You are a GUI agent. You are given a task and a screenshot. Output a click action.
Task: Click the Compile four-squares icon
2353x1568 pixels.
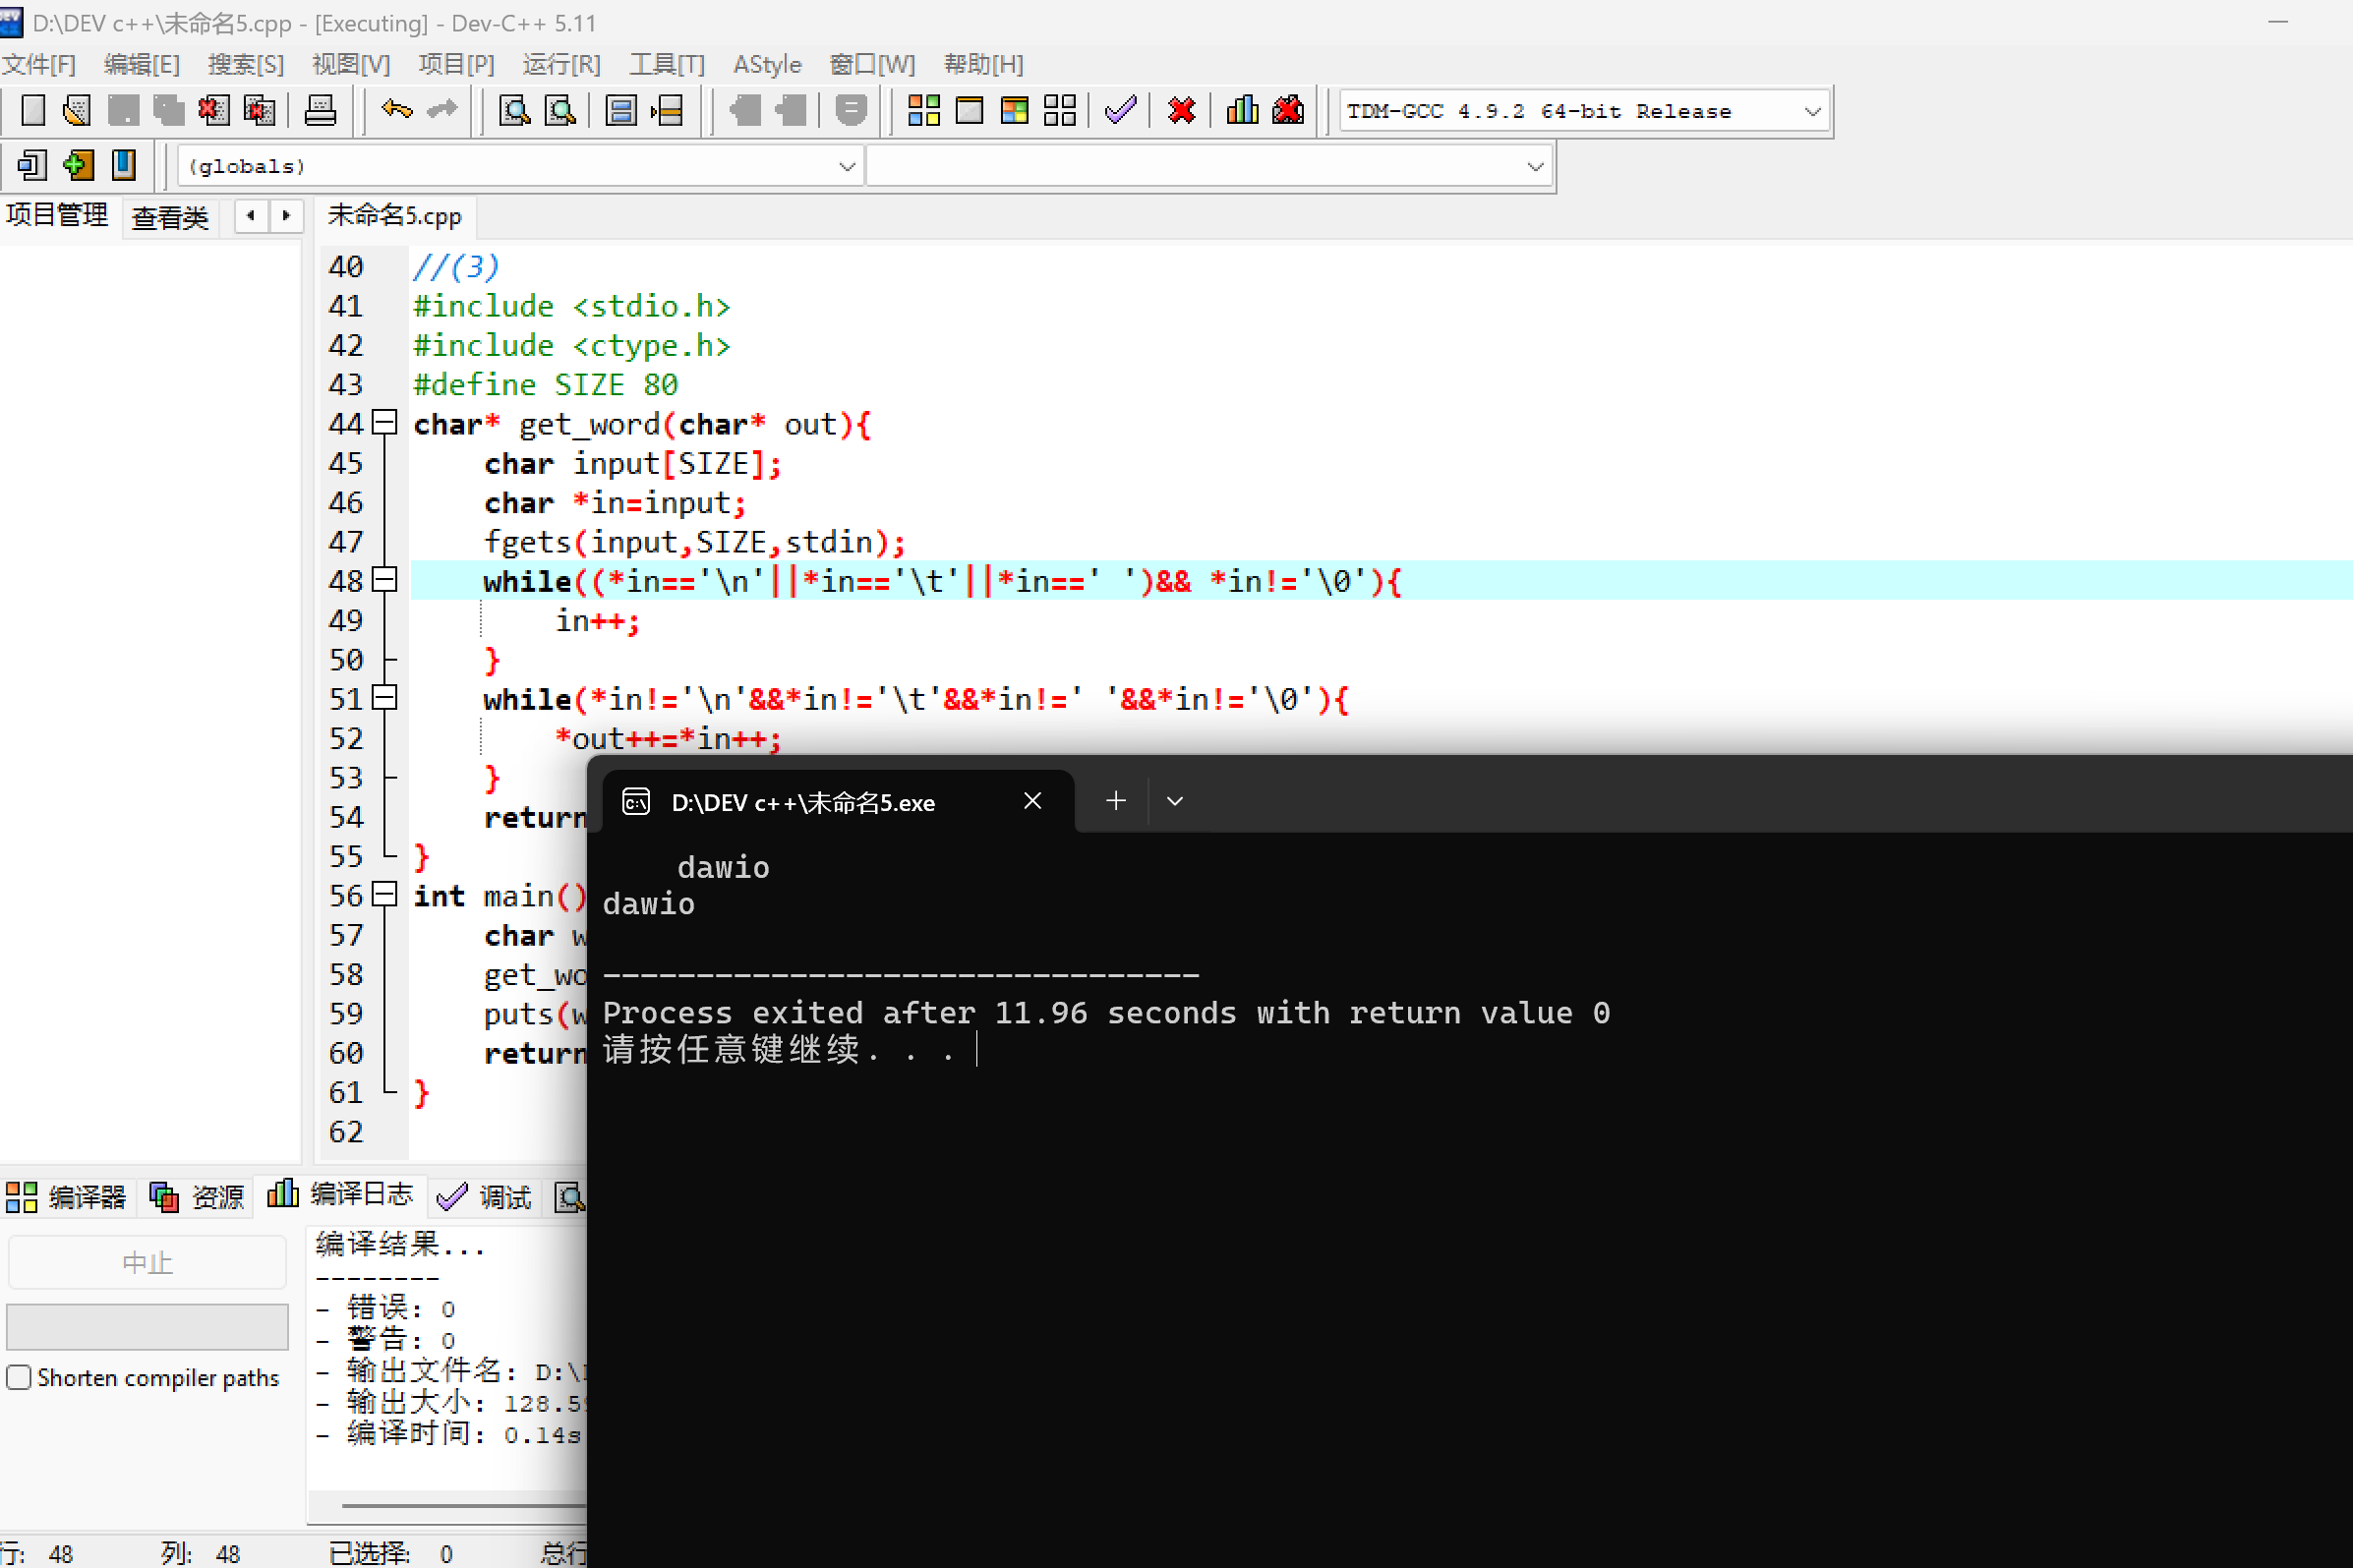[x=923, y=110]
